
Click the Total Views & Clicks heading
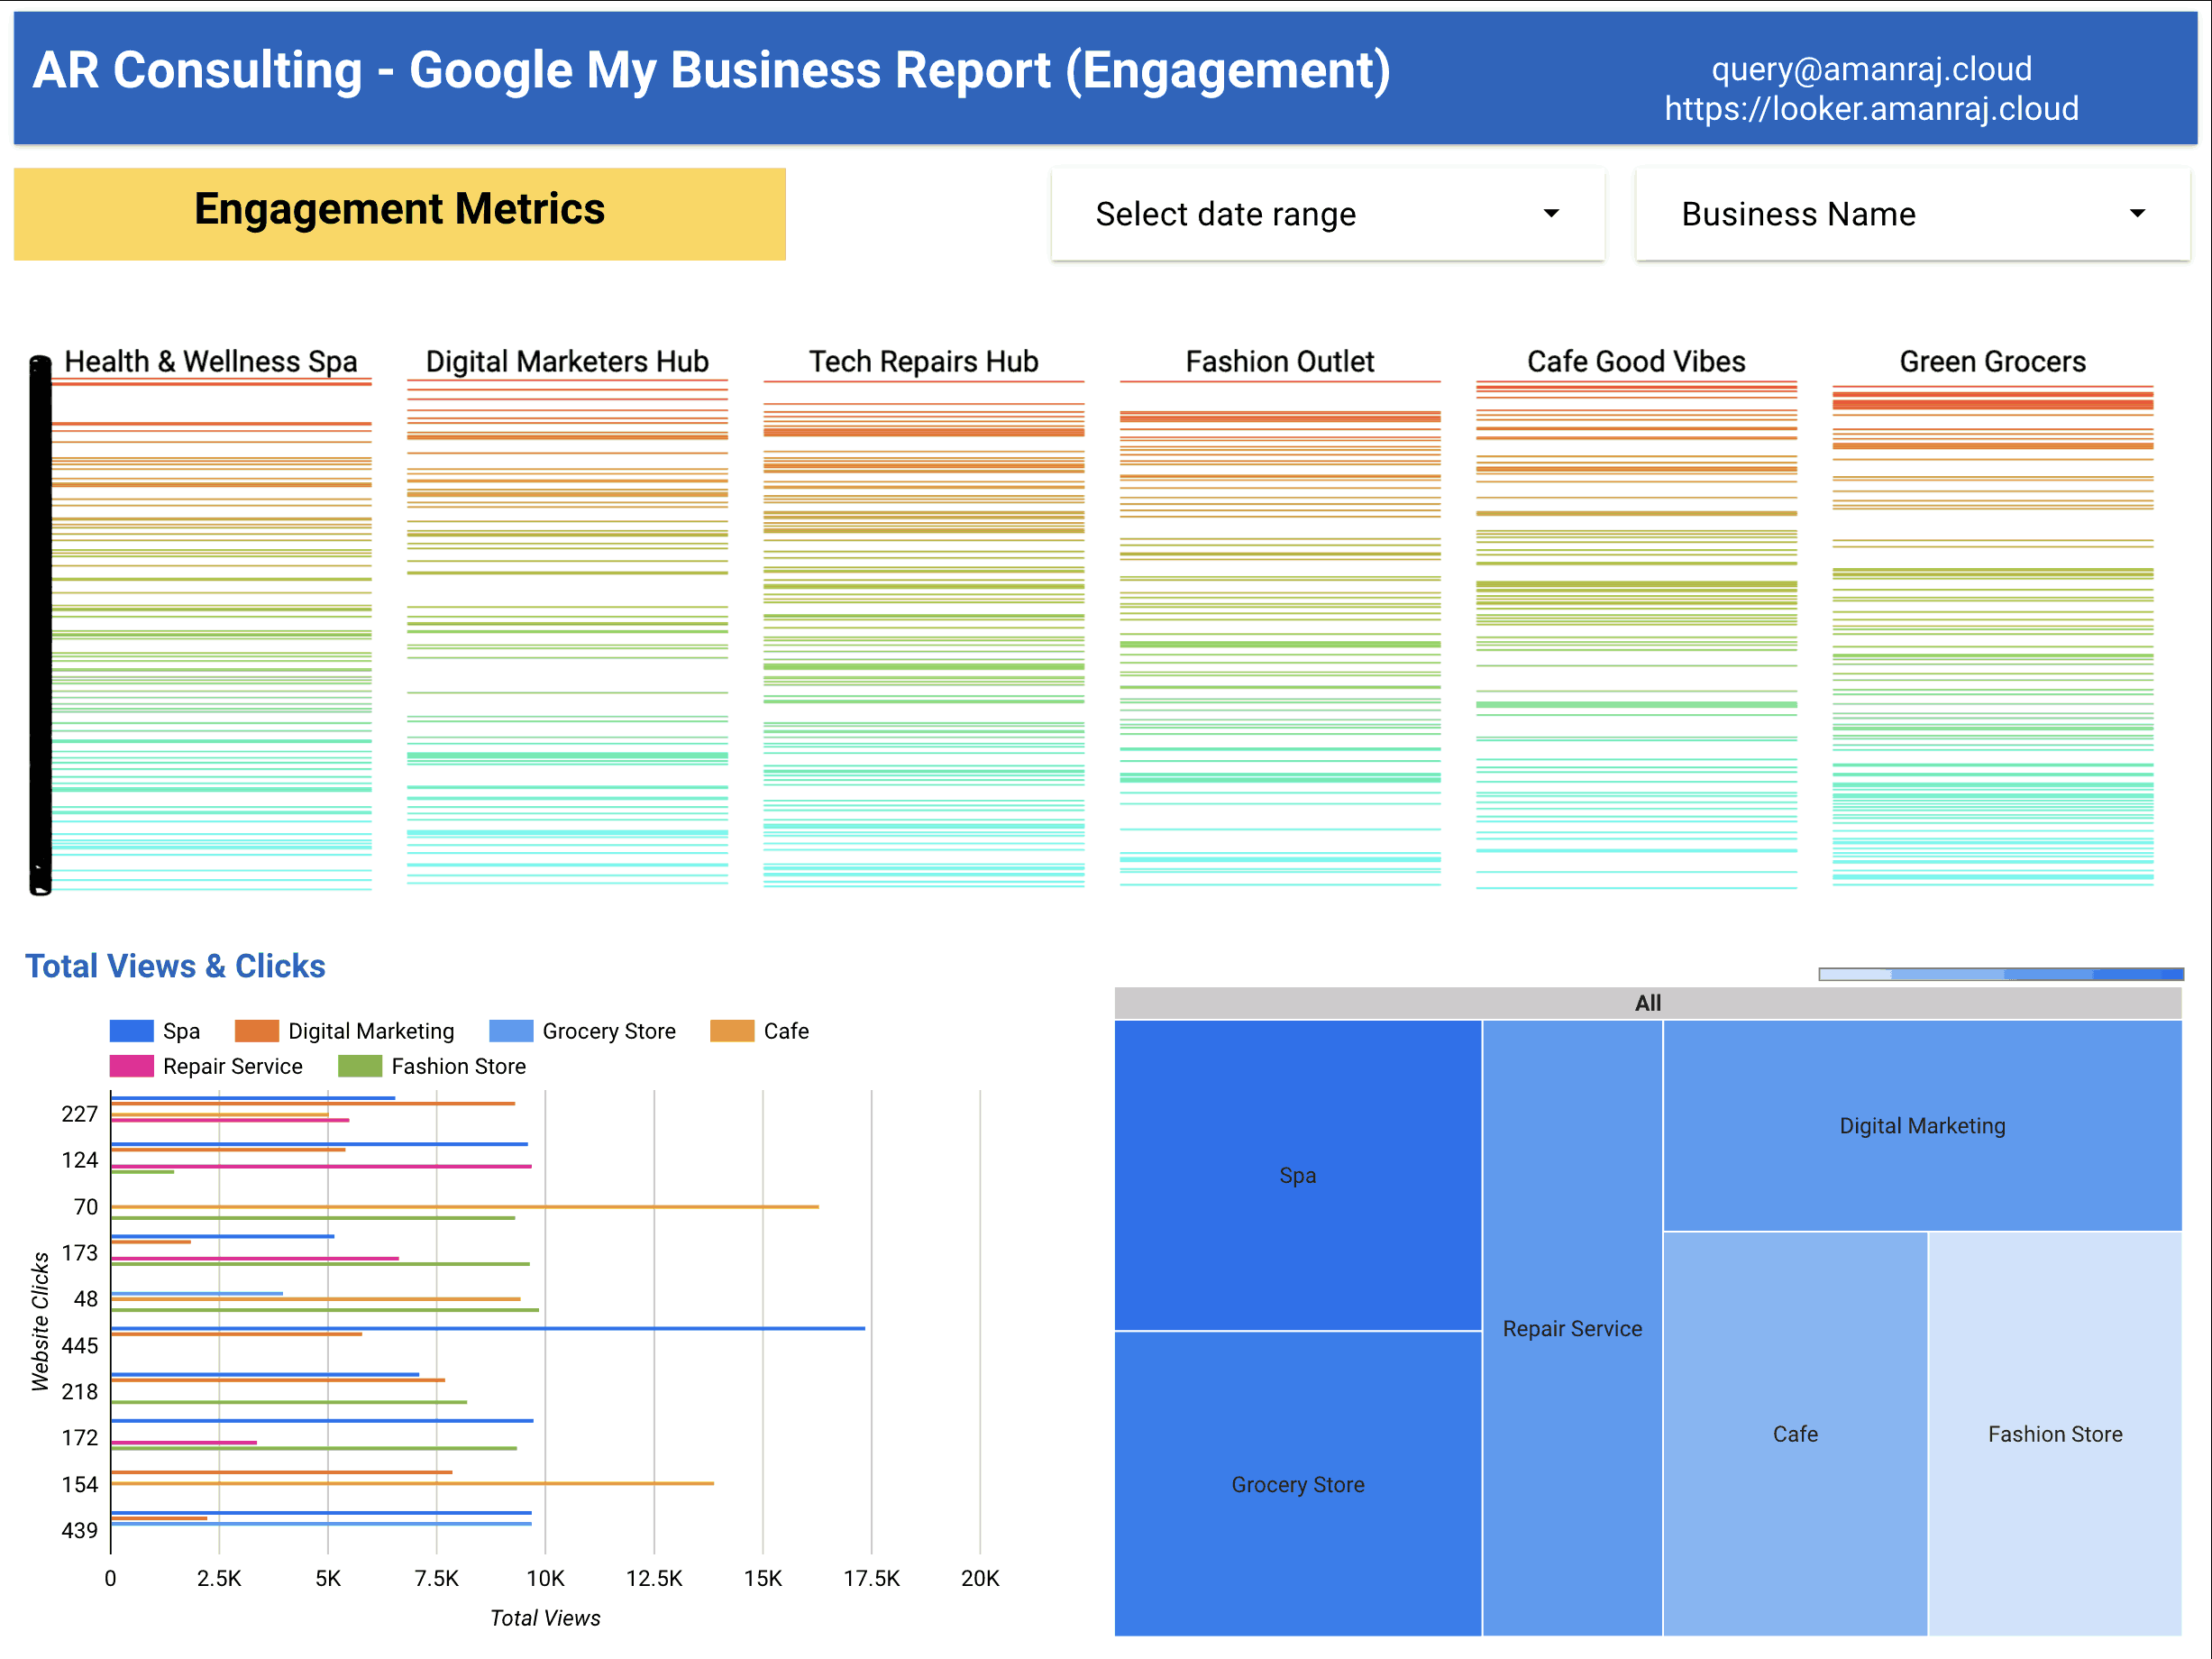coord(176,965)
